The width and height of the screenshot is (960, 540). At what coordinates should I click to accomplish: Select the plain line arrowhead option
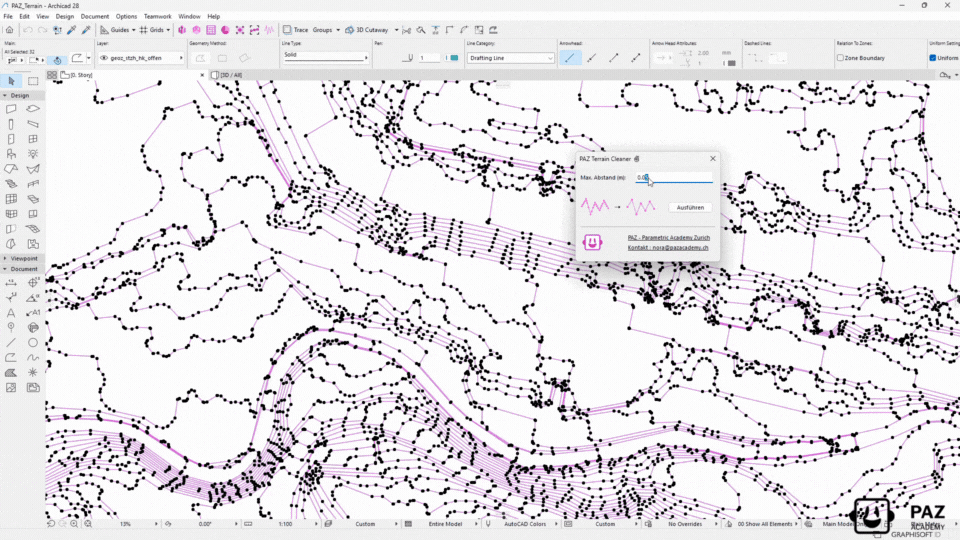pos(569,58)
